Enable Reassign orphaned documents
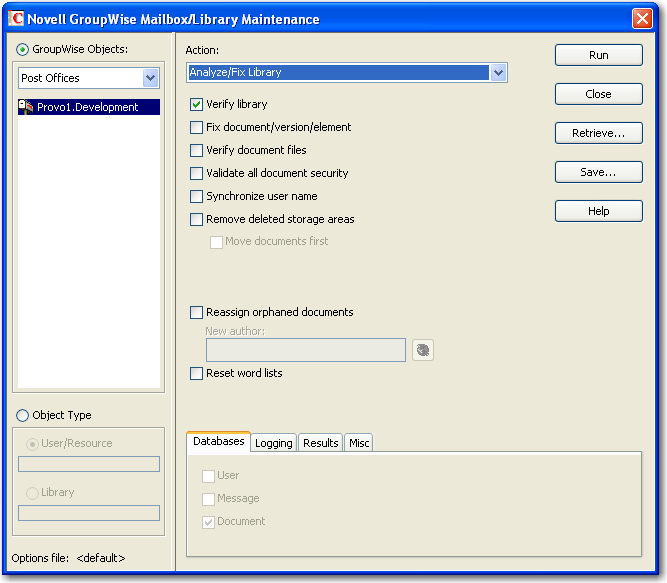 point(197,312)
